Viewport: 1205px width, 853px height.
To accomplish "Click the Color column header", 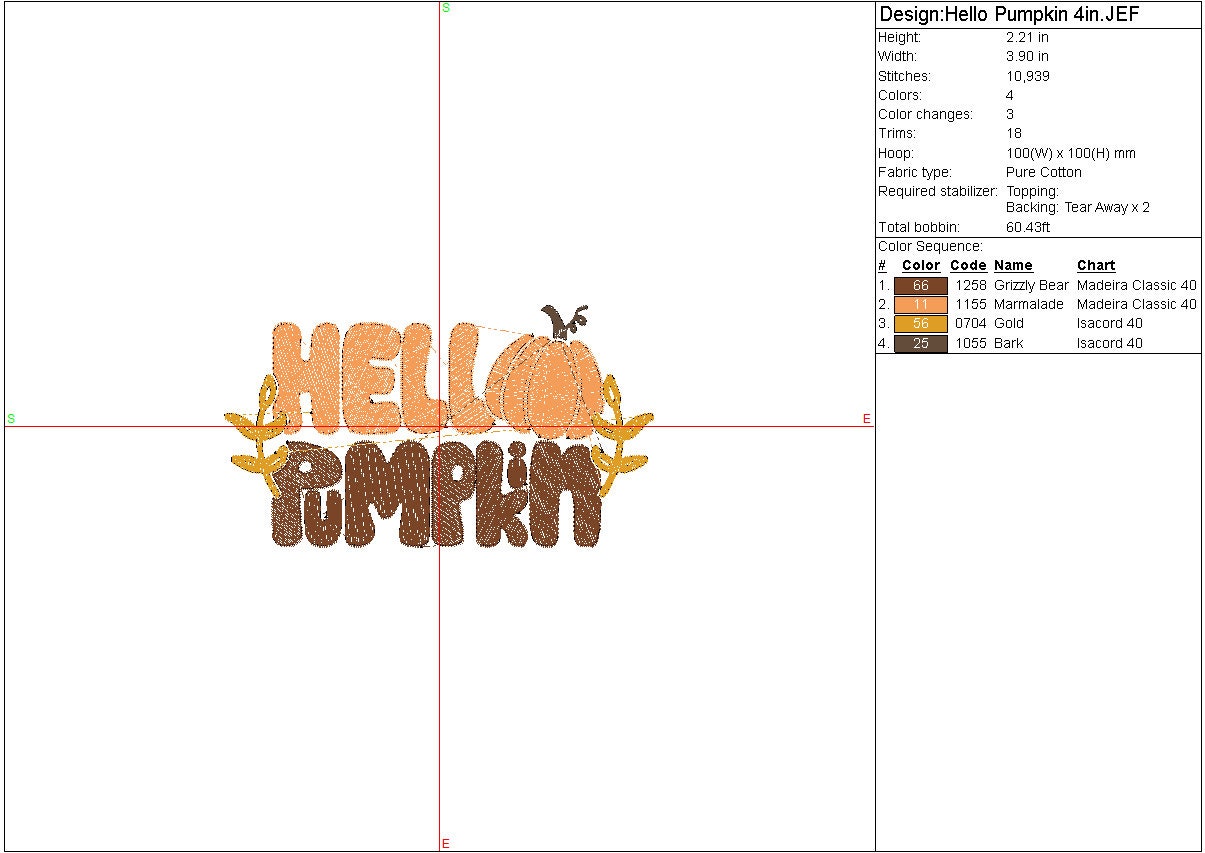I will (920, 266).
